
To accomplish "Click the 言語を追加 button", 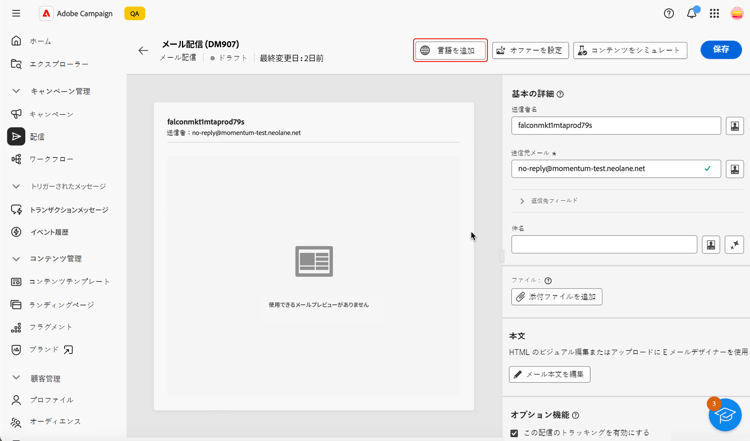I will (x=450, y=50).
